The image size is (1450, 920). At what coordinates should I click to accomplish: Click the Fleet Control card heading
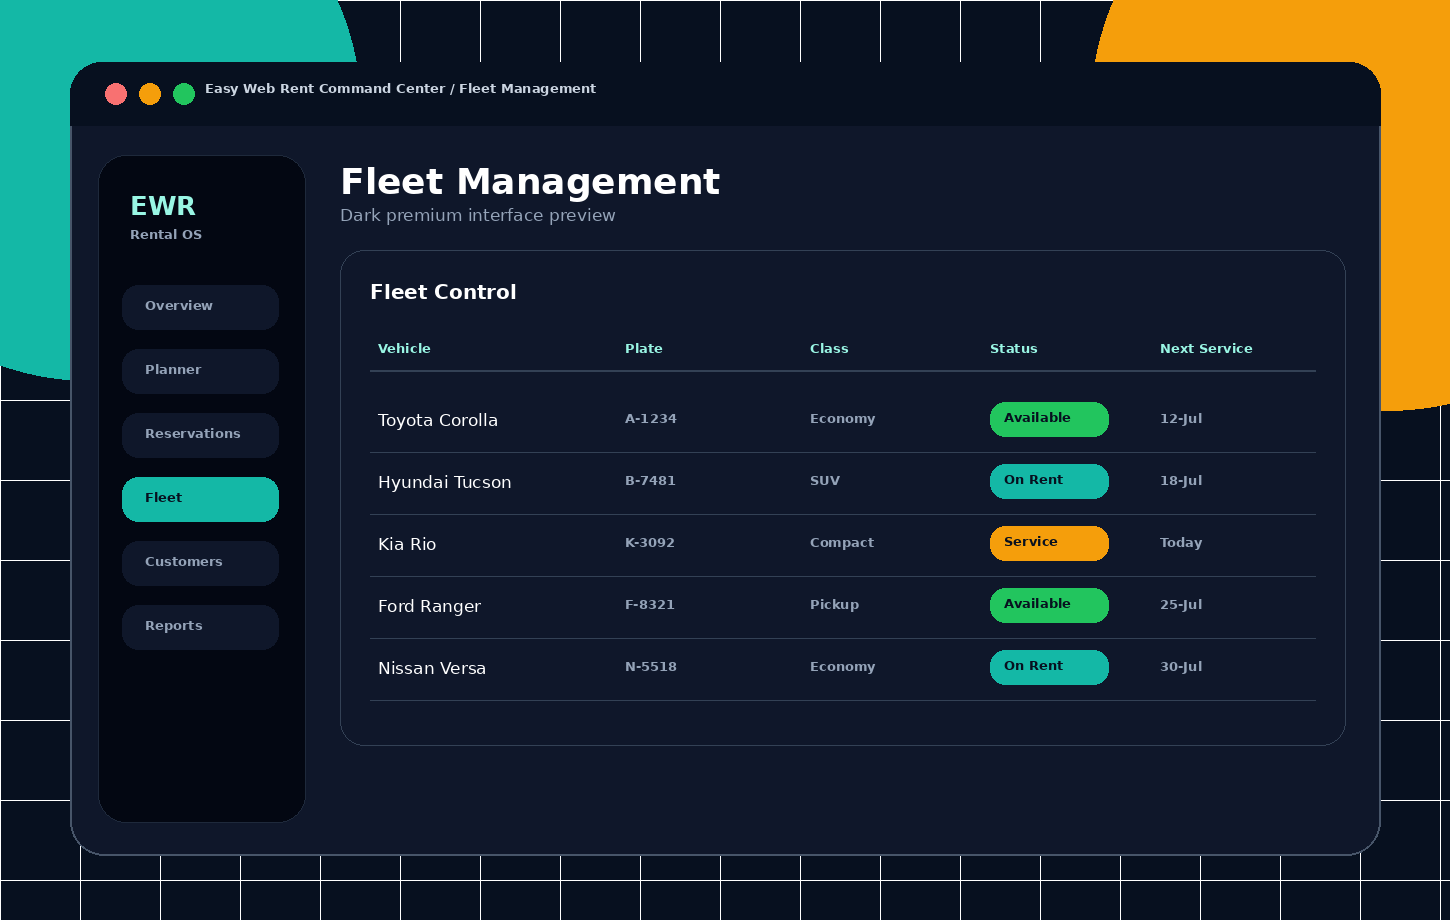[443, 292]
